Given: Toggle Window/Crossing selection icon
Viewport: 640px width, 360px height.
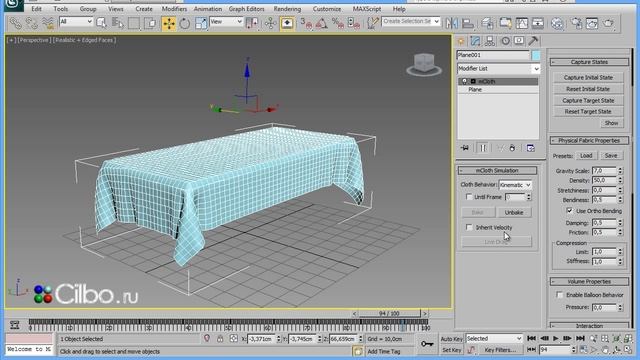Looking at the screenshot, I should coord(150,23).
